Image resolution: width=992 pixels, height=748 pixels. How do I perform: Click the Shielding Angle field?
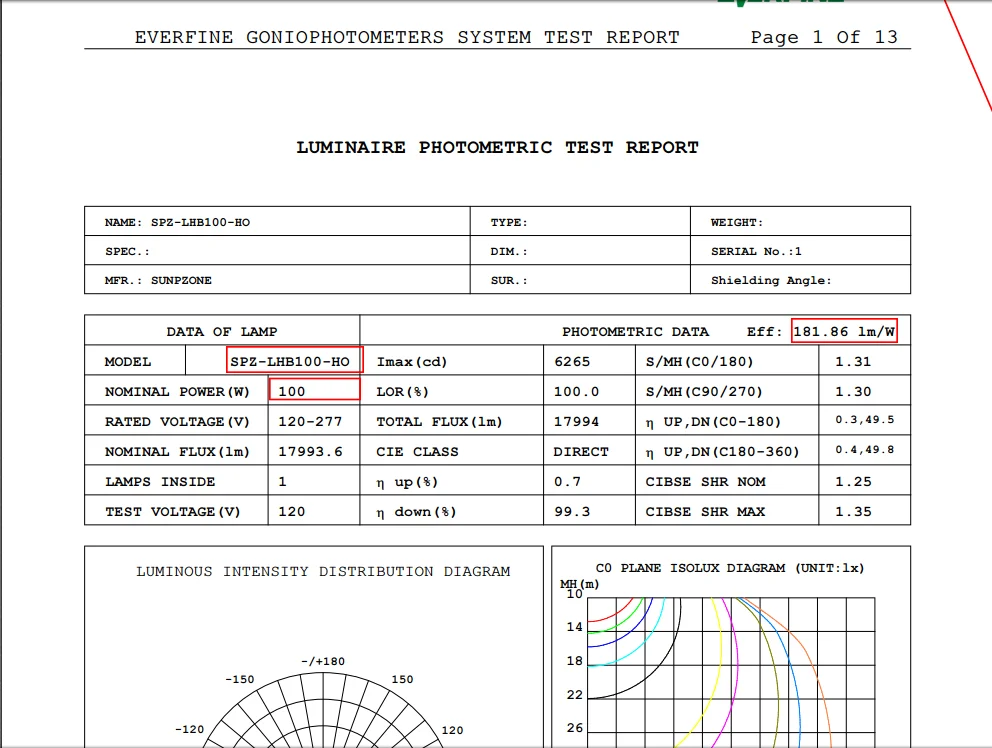(x=771, y=281)
